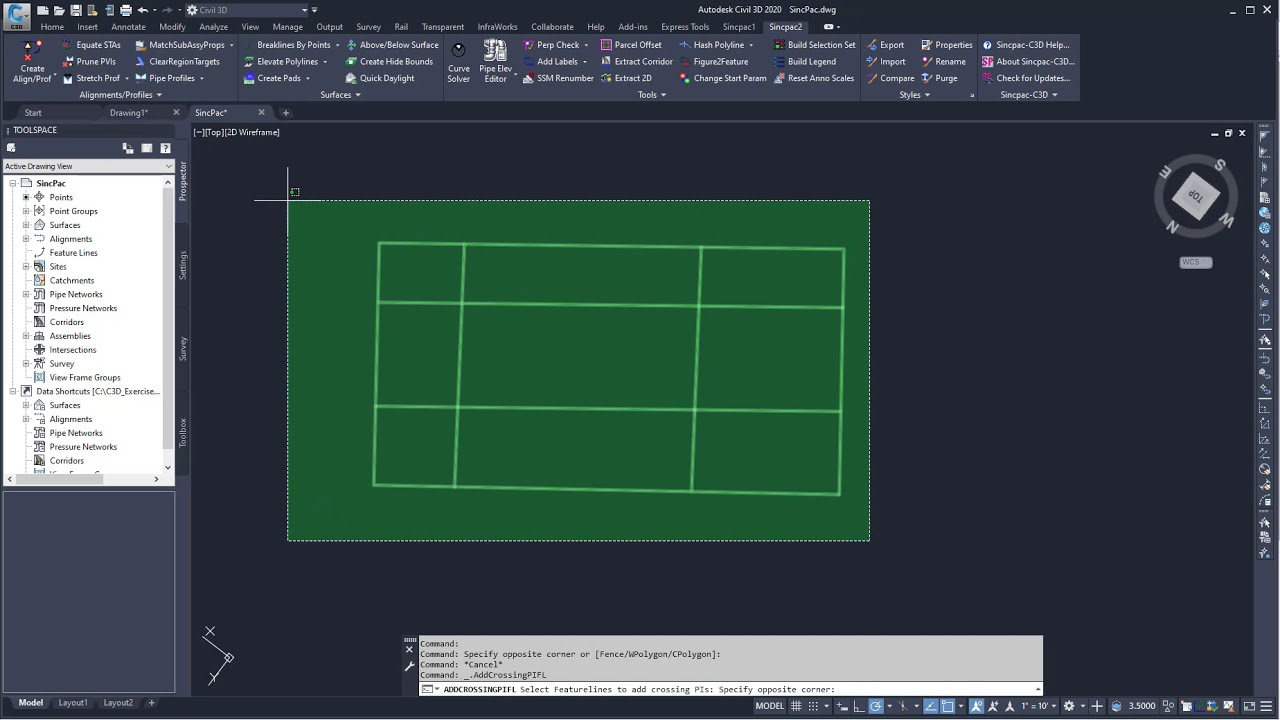The height and width of the screenshot is (720, 1280).
Task: Open Sincpac-C3D Help
Action: point(1026,45)
